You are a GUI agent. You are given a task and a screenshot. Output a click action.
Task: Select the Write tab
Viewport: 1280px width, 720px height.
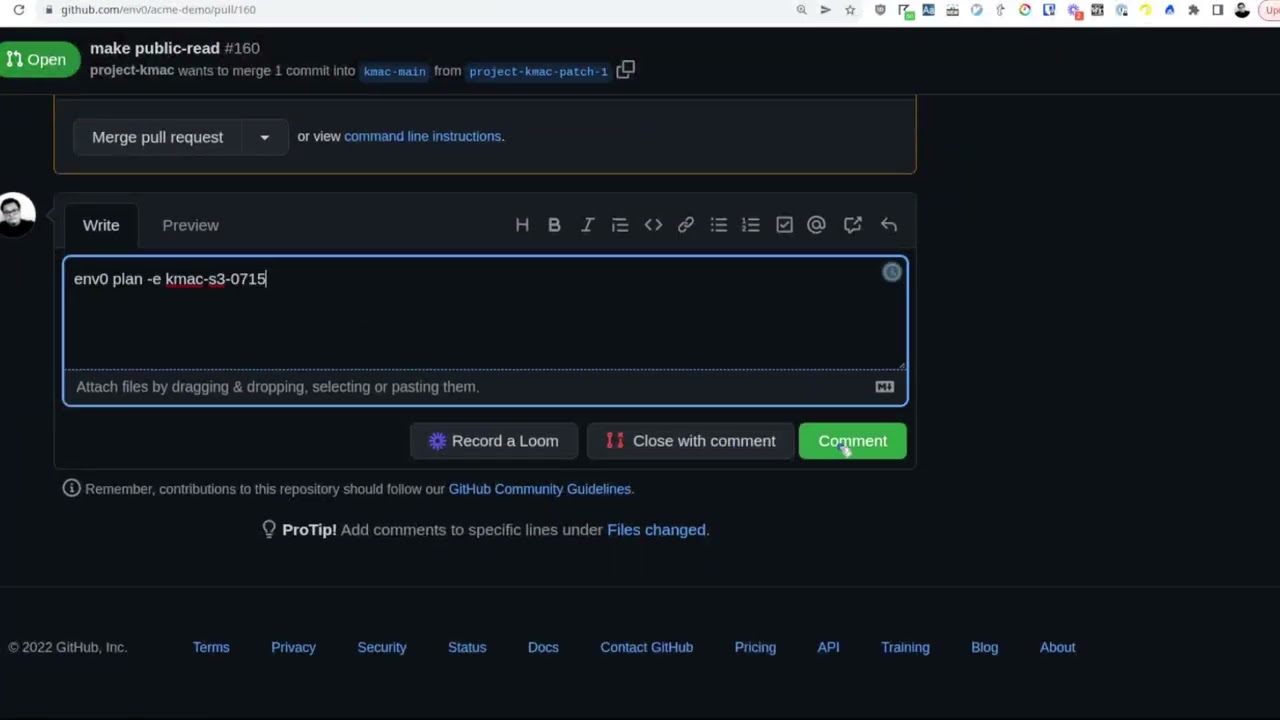[101, 225]
